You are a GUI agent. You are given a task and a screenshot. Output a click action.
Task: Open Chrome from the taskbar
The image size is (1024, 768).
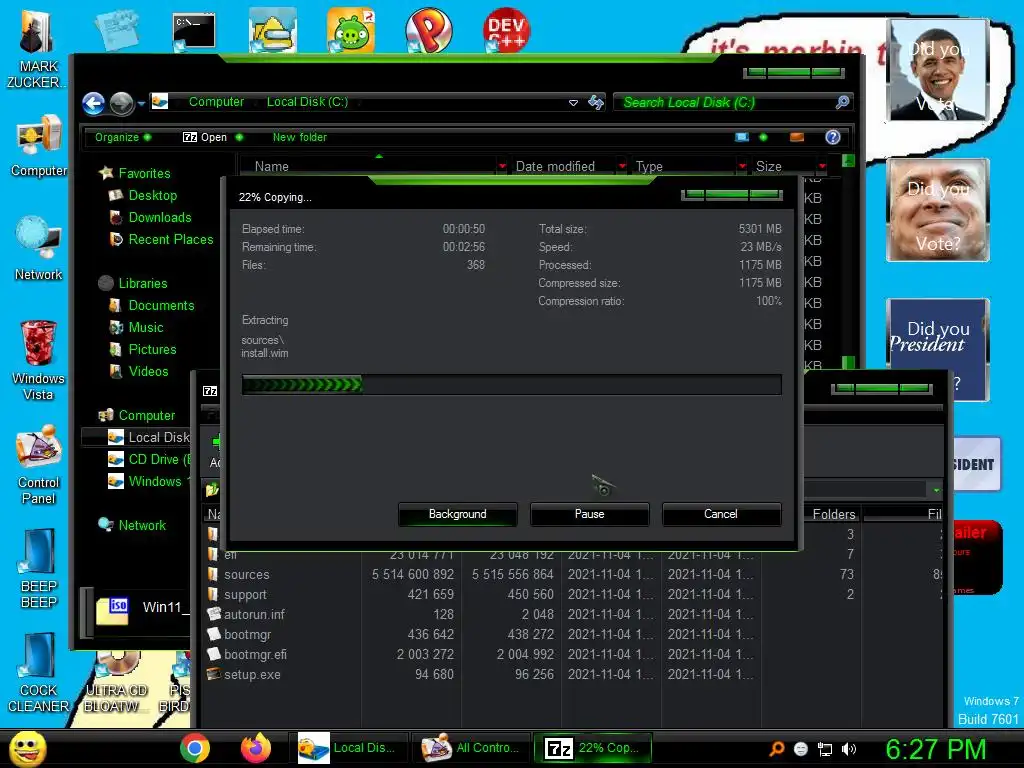pyautogui.click(x=195, y=748)
